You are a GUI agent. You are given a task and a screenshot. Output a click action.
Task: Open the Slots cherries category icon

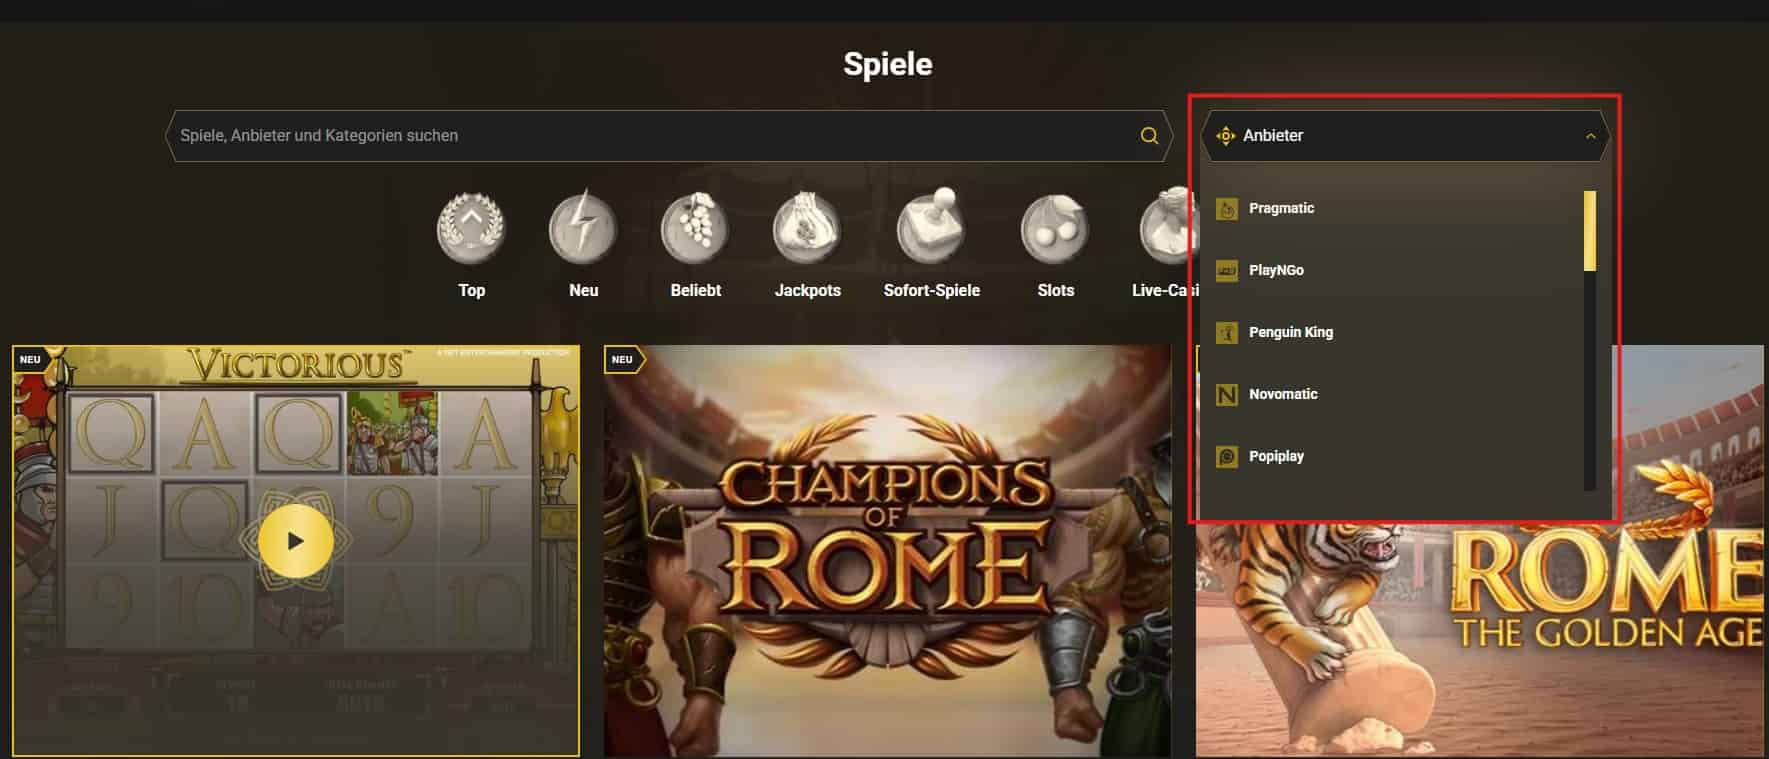[x=1055, y=228]
